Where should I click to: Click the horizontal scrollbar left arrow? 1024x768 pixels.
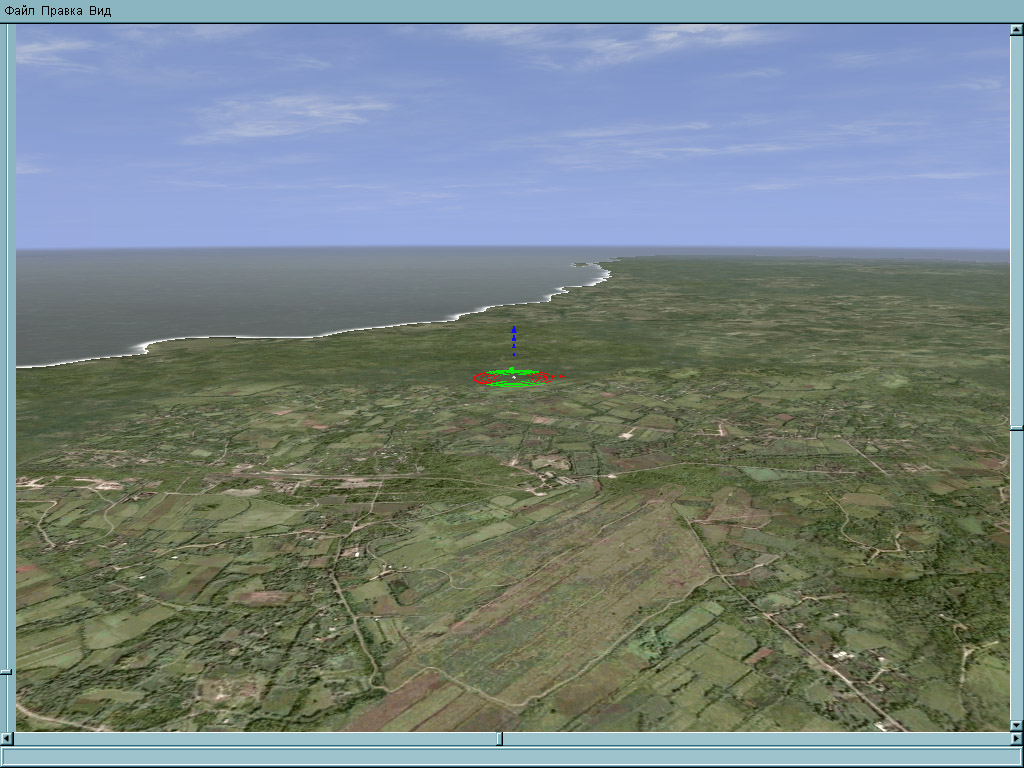tap(7, 739)
